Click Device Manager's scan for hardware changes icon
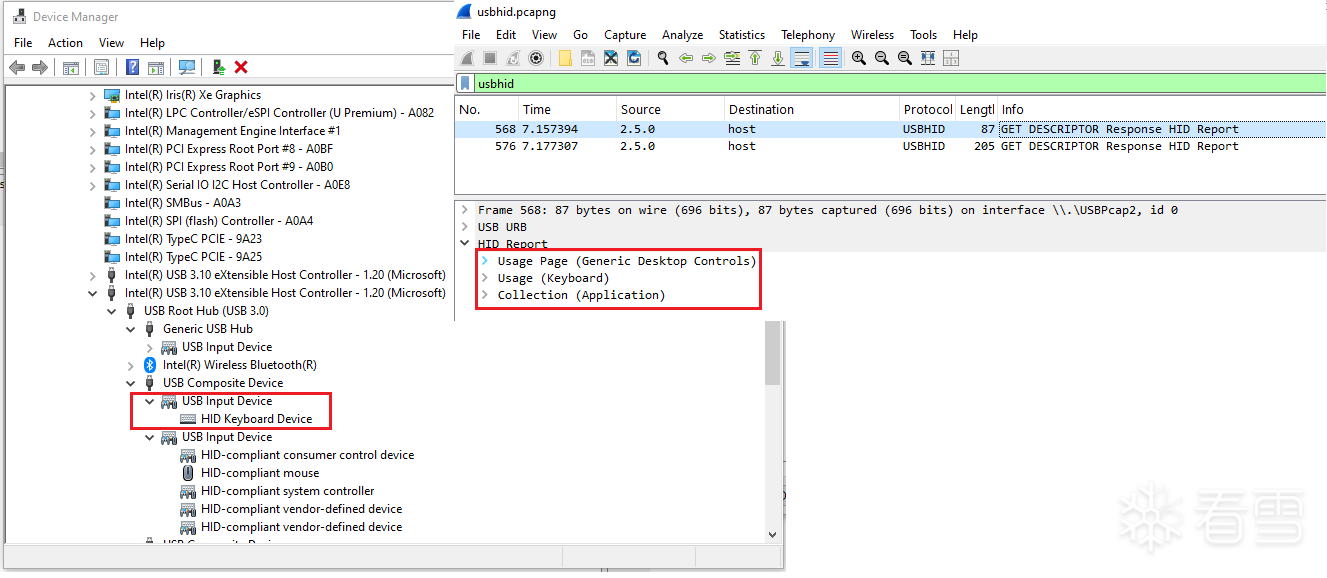Viewport: 1327px width, 578px height. pos(187,67)
